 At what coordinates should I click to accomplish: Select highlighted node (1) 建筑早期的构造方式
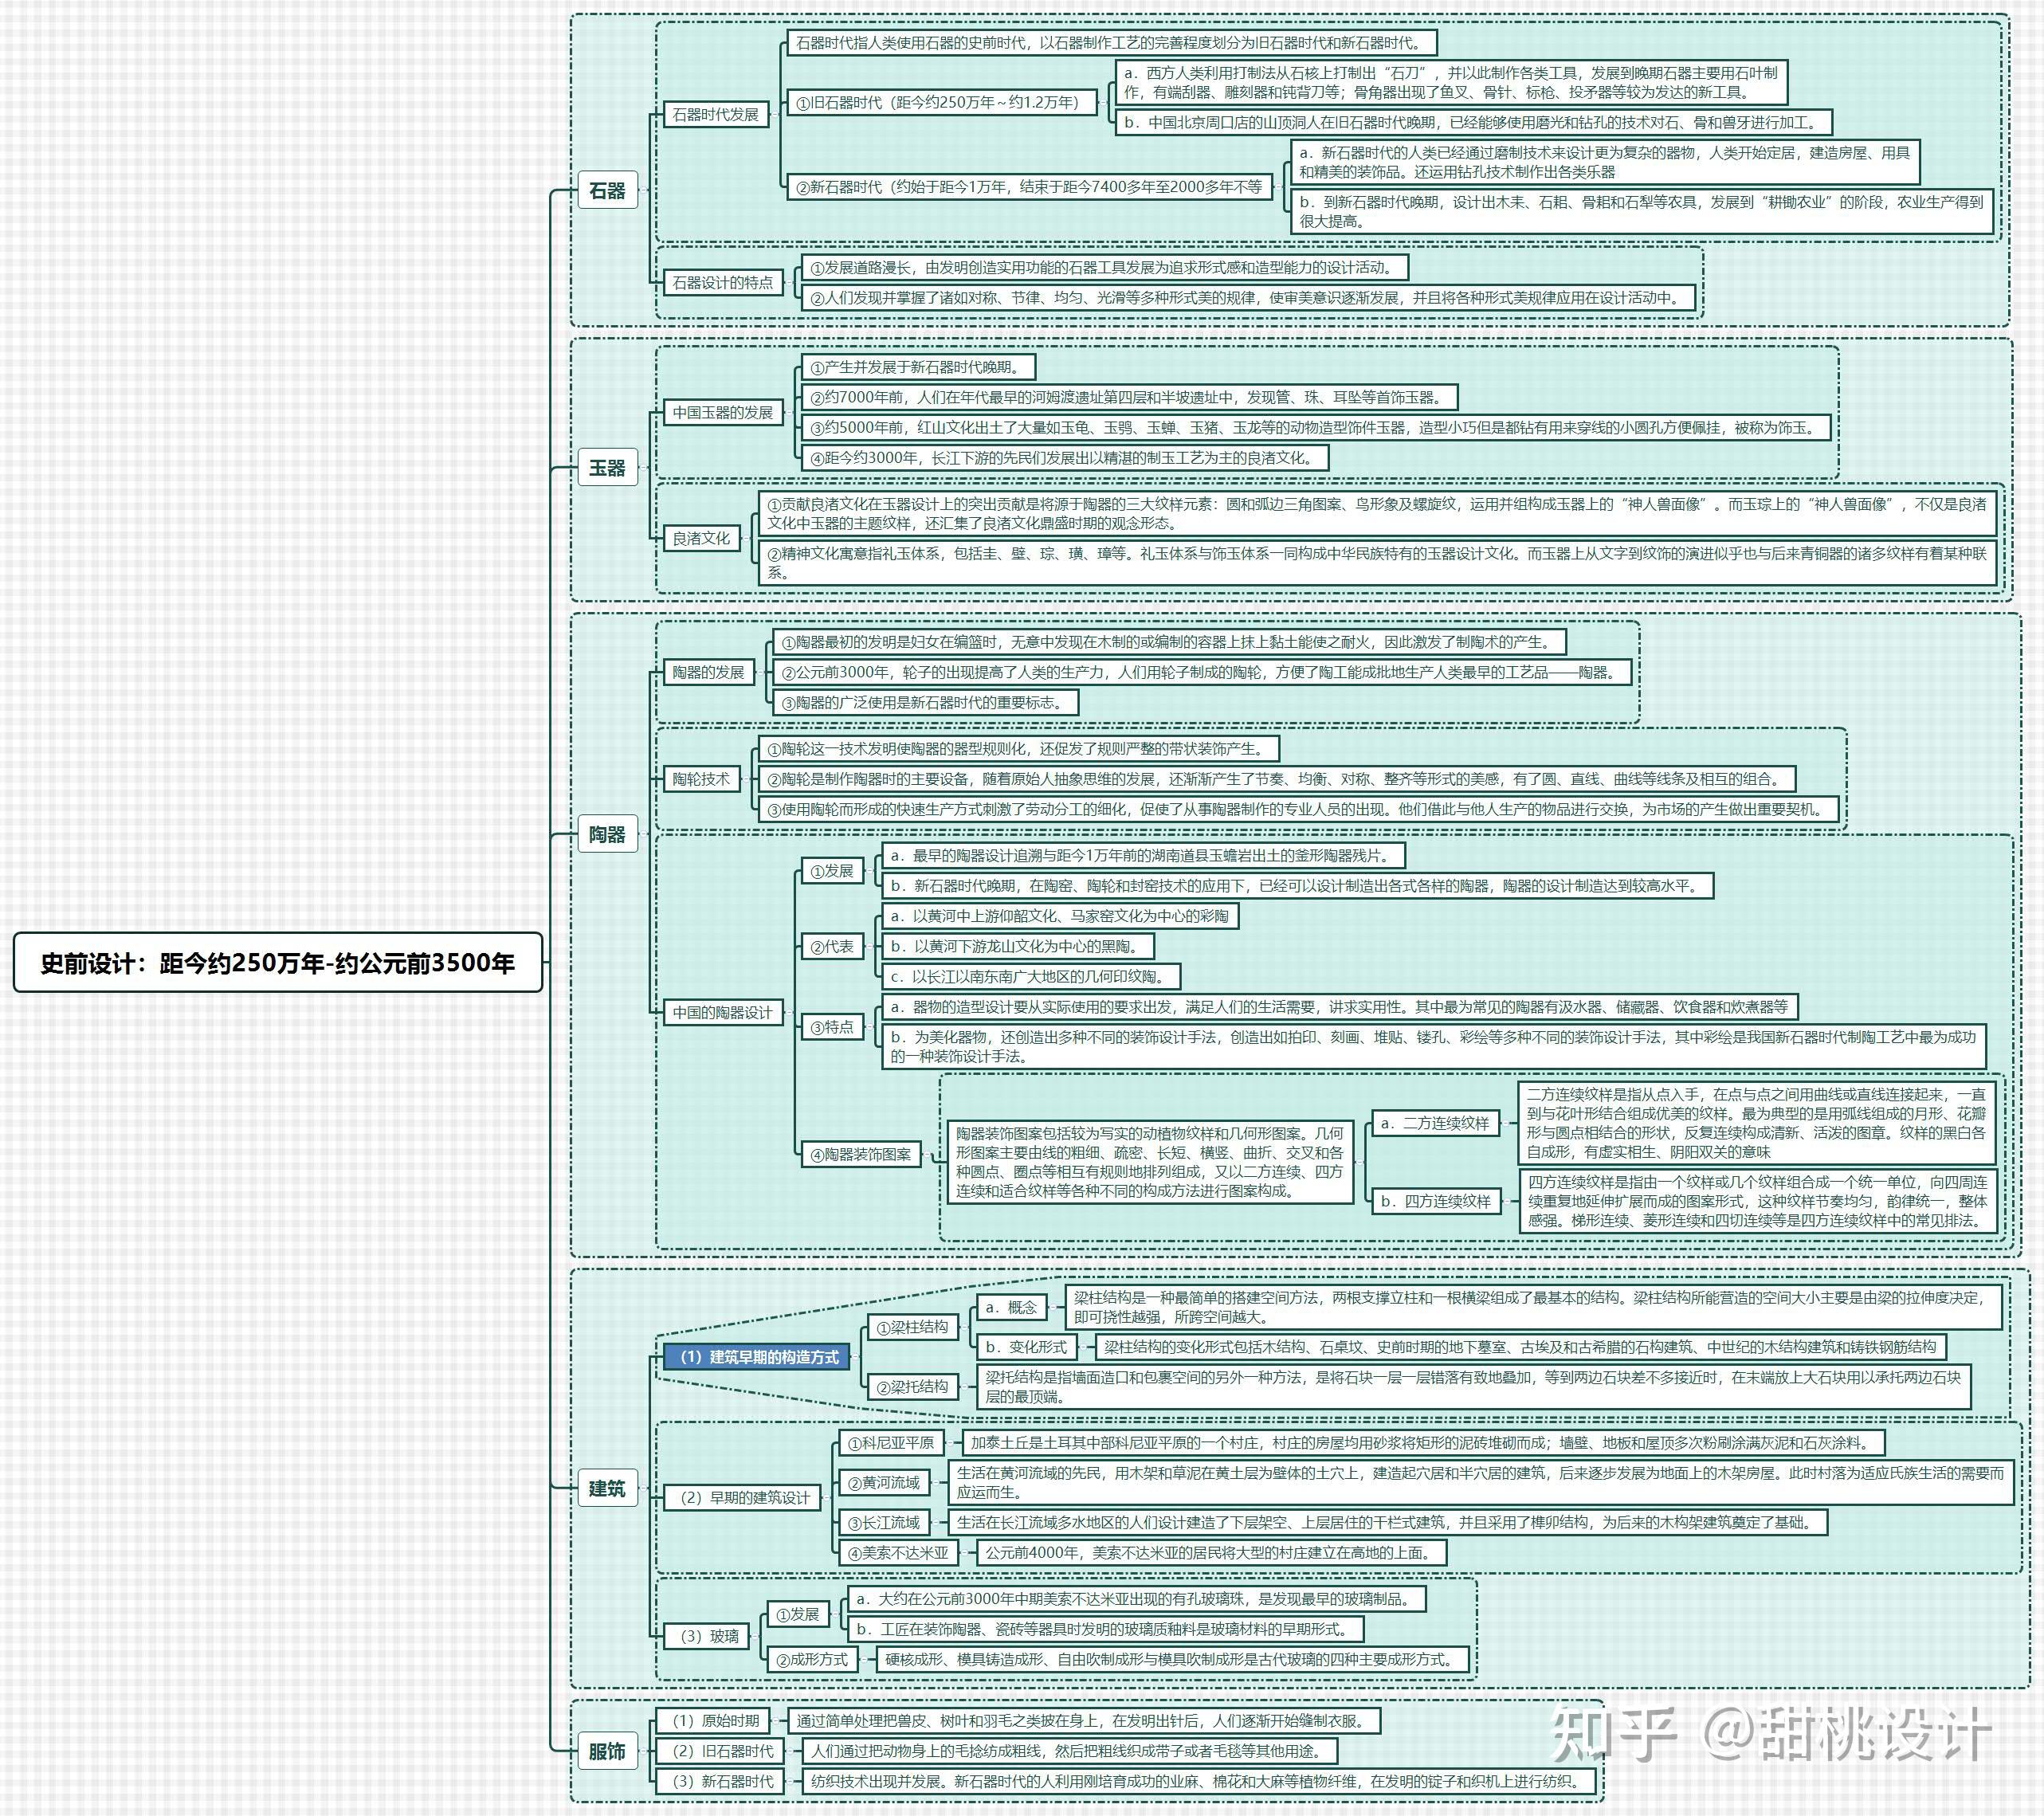click(758, 1357)
